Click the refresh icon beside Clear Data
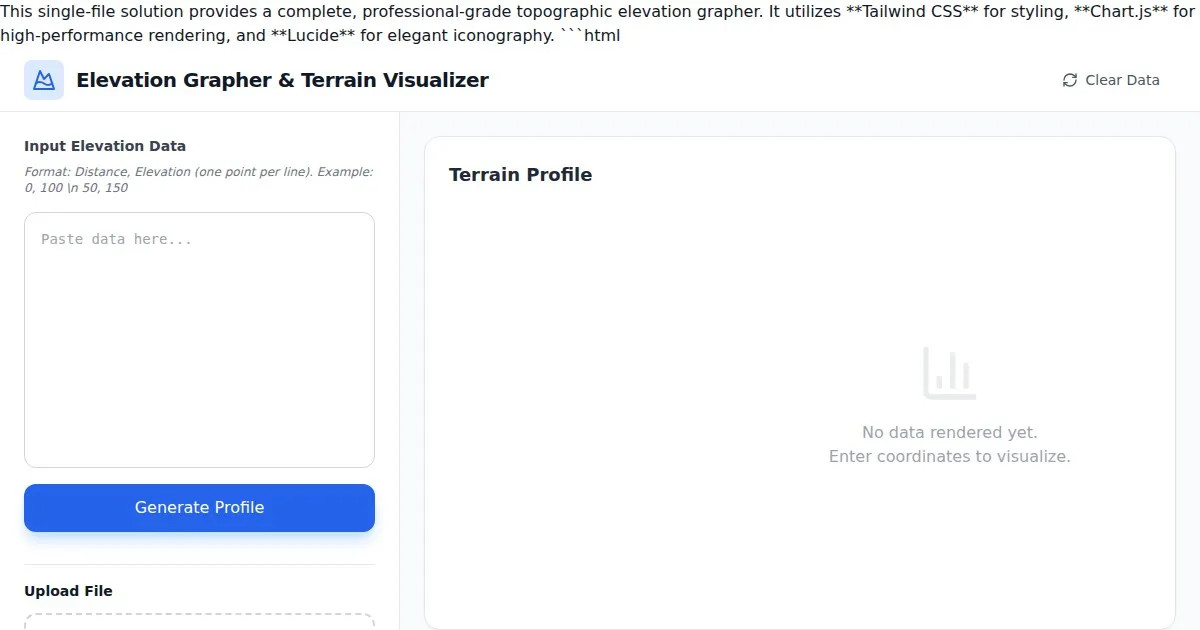Screen dimensions: 1200x630 click(1070, 80)
